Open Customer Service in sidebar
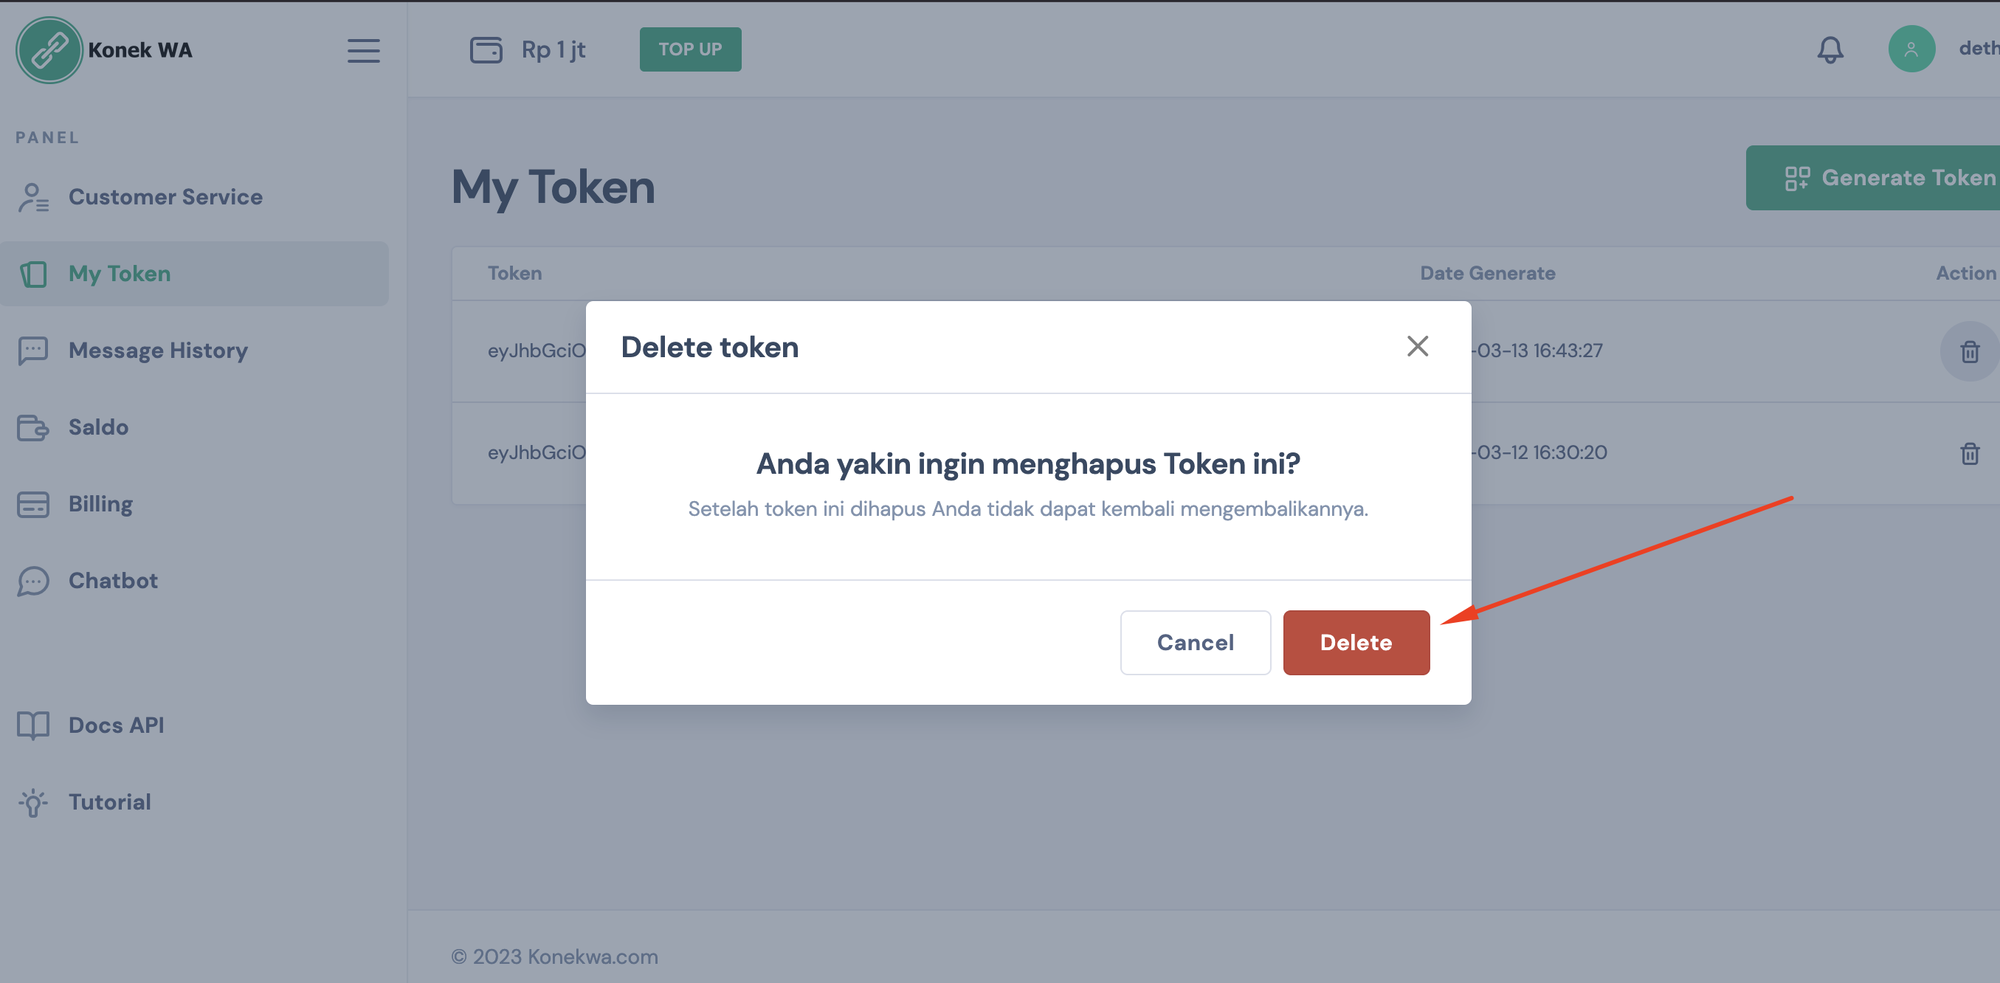Screen dimensions: 2000x983 coord(165,197)
